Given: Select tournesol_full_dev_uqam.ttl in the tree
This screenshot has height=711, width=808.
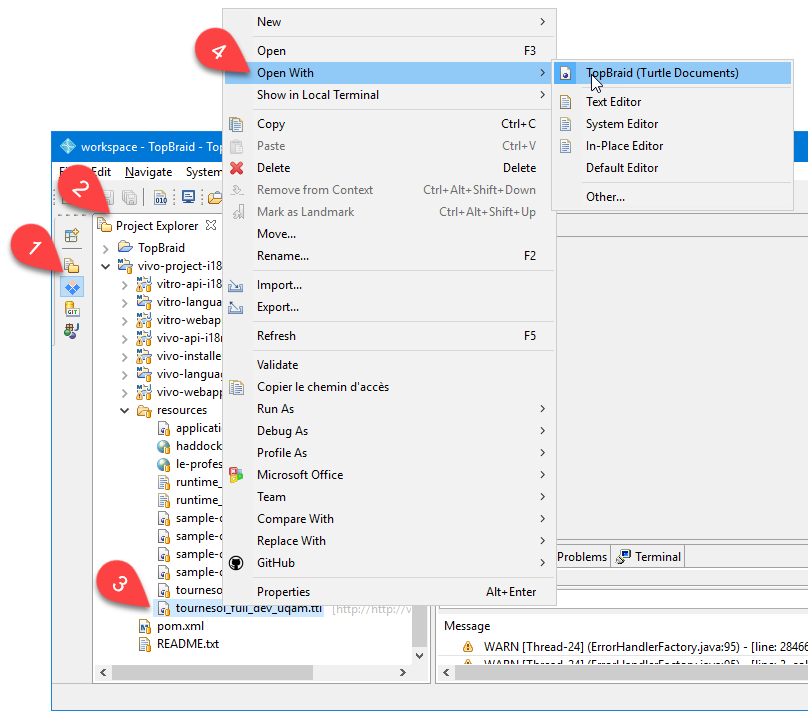Looking at the screenshot, I should 240,608.
